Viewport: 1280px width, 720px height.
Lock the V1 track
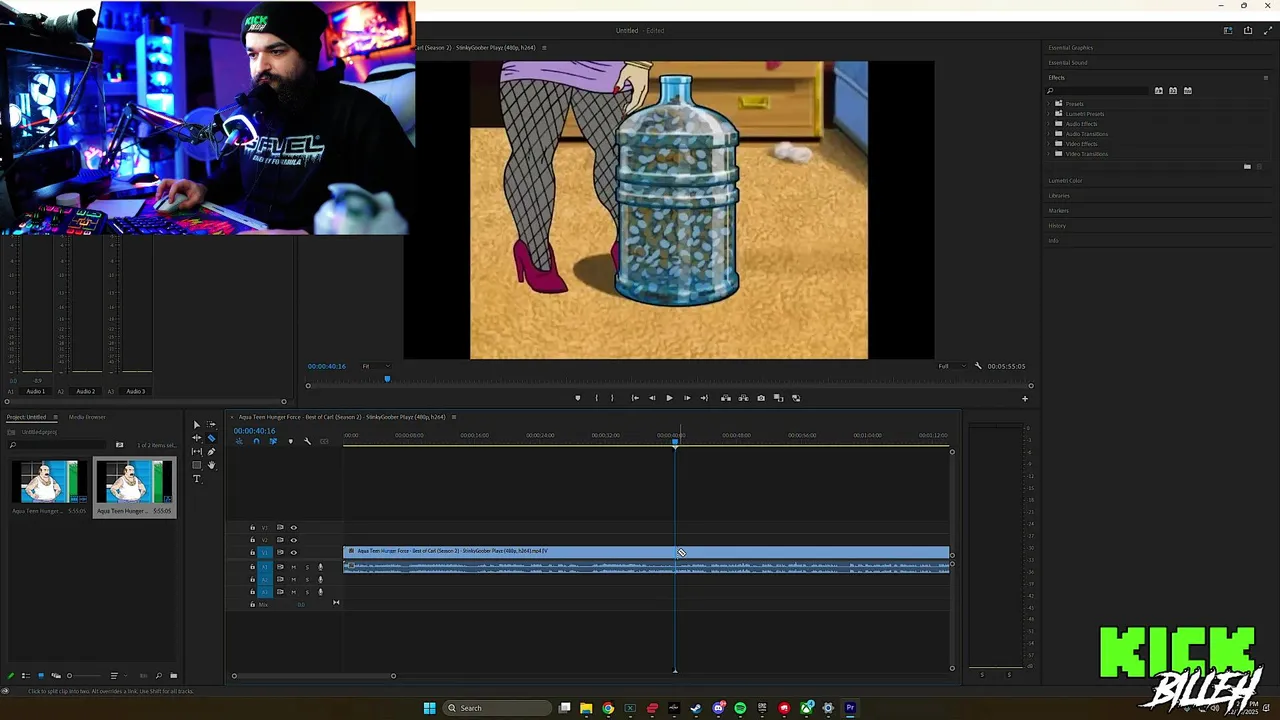tap(252, 552)
